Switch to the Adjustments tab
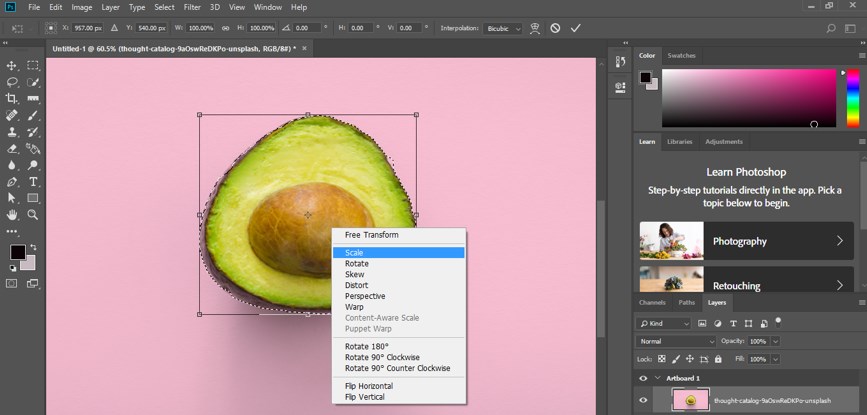The image size is (867, 415). coord(724,141)
